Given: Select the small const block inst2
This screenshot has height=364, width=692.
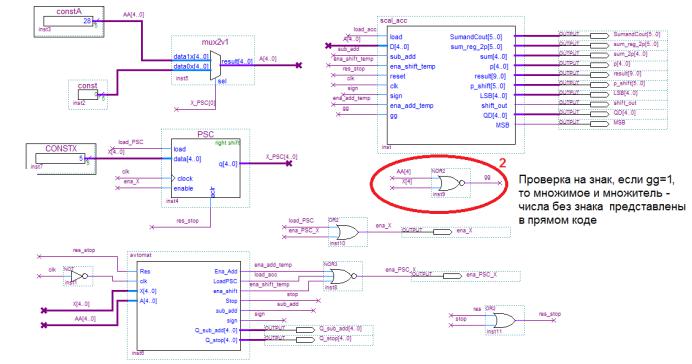Looking at the screenshot, I should coord(88,94).
